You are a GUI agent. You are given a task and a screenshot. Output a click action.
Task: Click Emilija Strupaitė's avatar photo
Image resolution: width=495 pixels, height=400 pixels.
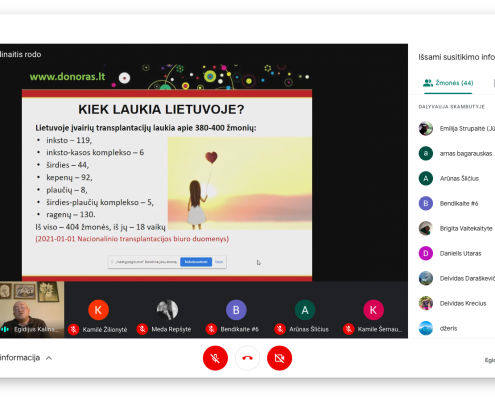[x=426, y=129]
